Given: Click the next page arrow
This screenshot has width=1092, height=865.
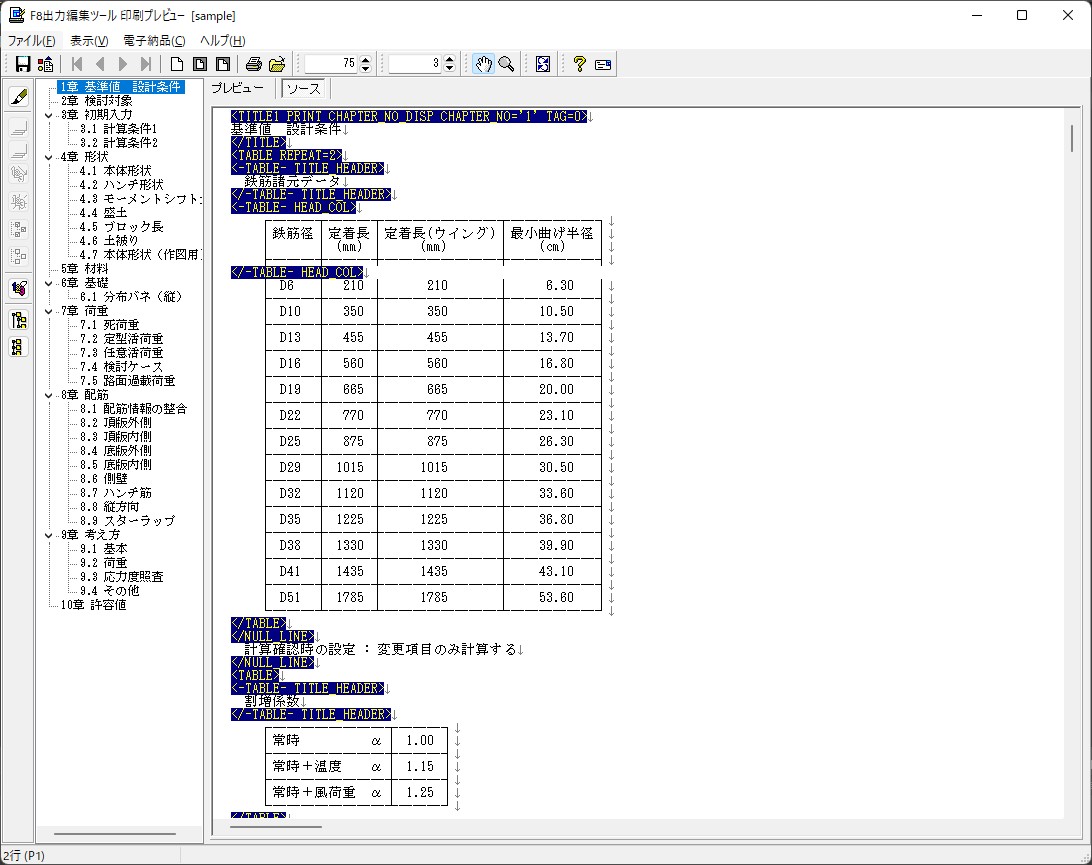Looking at the screenshot, I should [x=123, y=64].
